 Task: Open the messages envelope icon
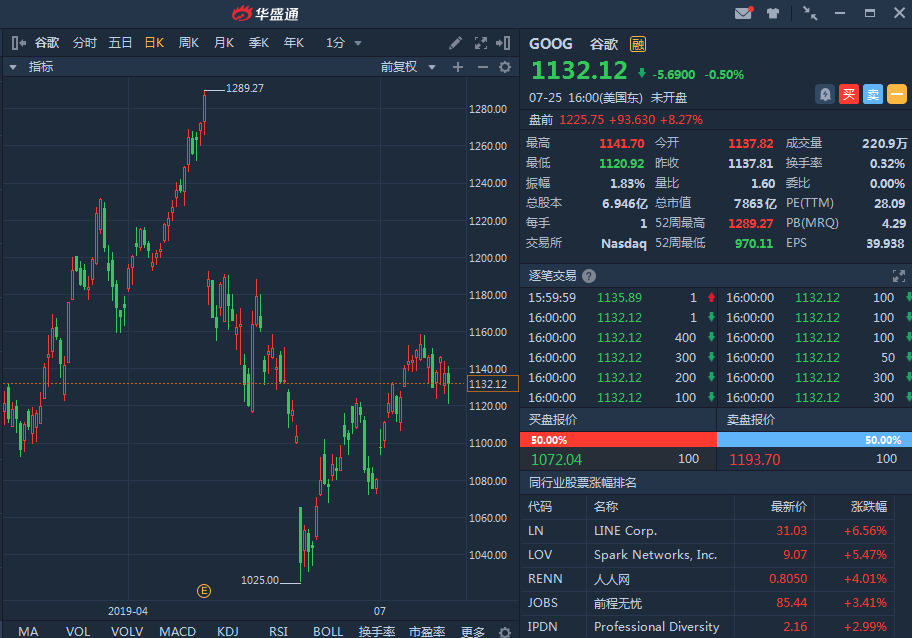(x=743, y=13)
